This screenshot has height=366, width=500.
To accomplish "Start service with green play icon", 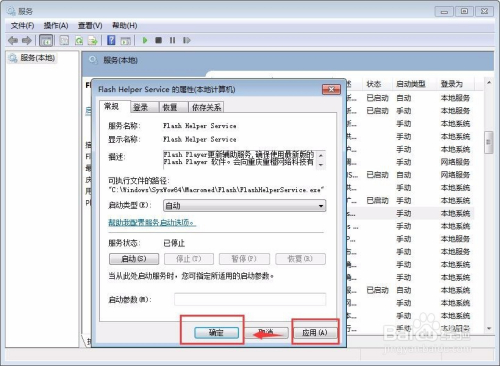I will 145,40.
